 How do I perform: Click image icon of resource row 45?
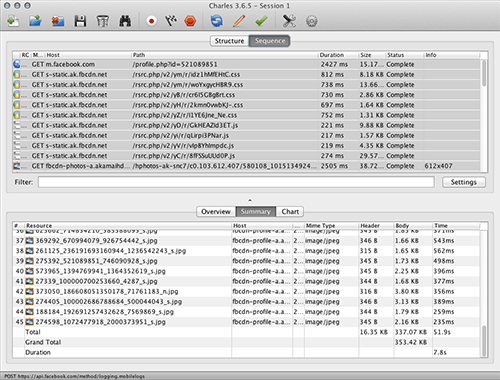tap(30, 322)
